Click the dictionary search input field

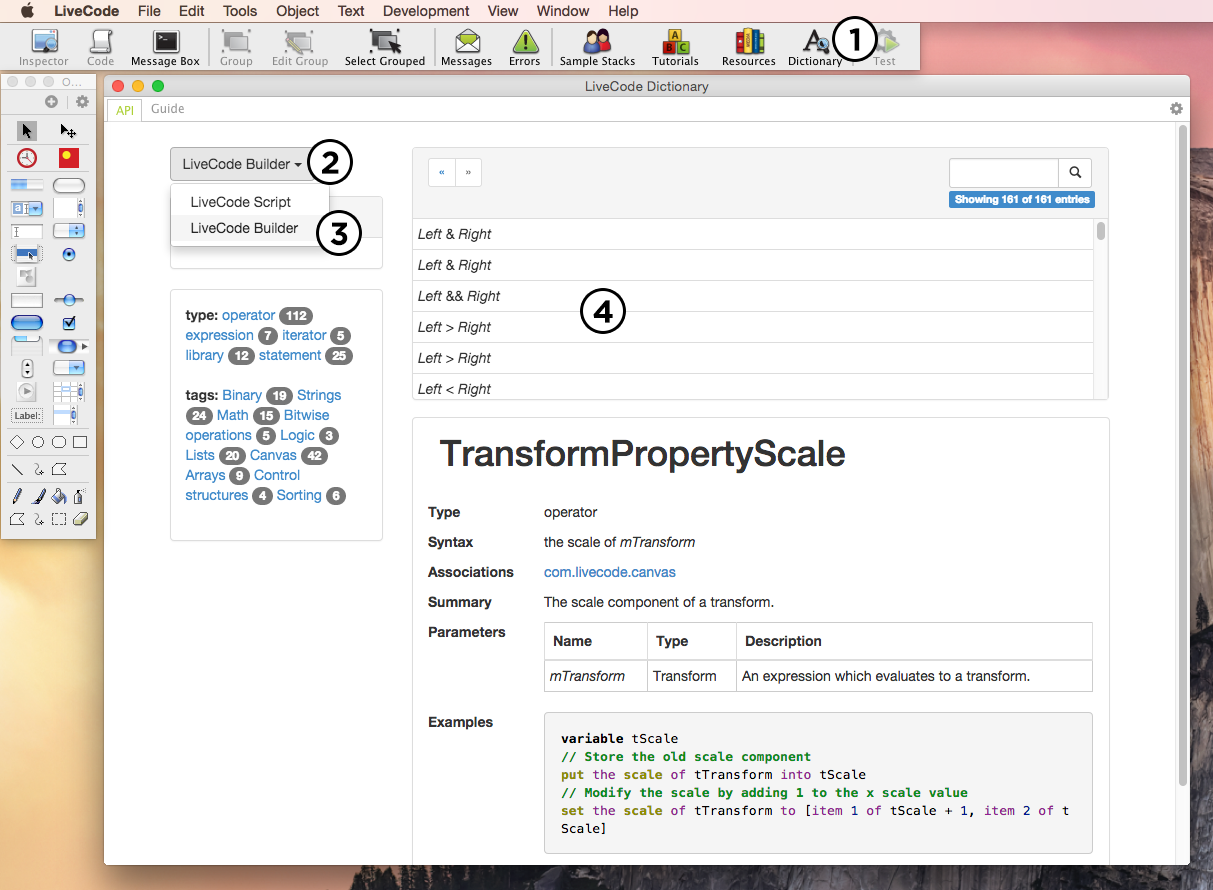click(x=1003, y=172)
